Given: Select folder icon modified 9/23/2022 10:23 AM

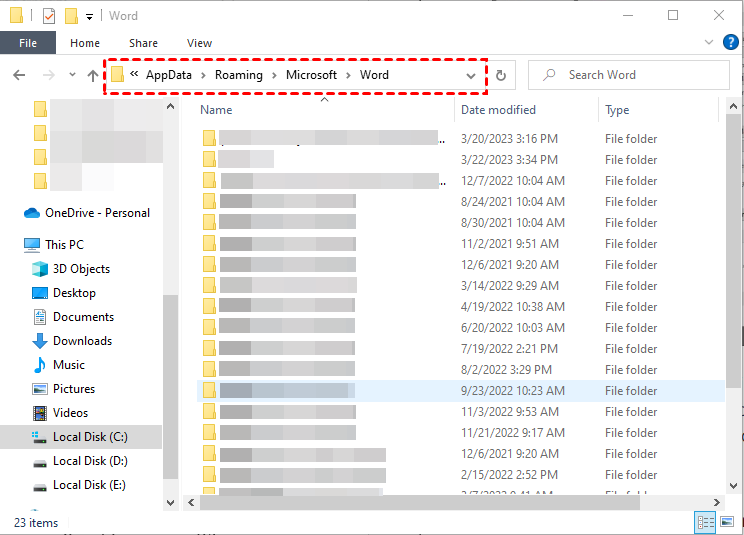Looking at the screenshot, I should coord(209,390).
